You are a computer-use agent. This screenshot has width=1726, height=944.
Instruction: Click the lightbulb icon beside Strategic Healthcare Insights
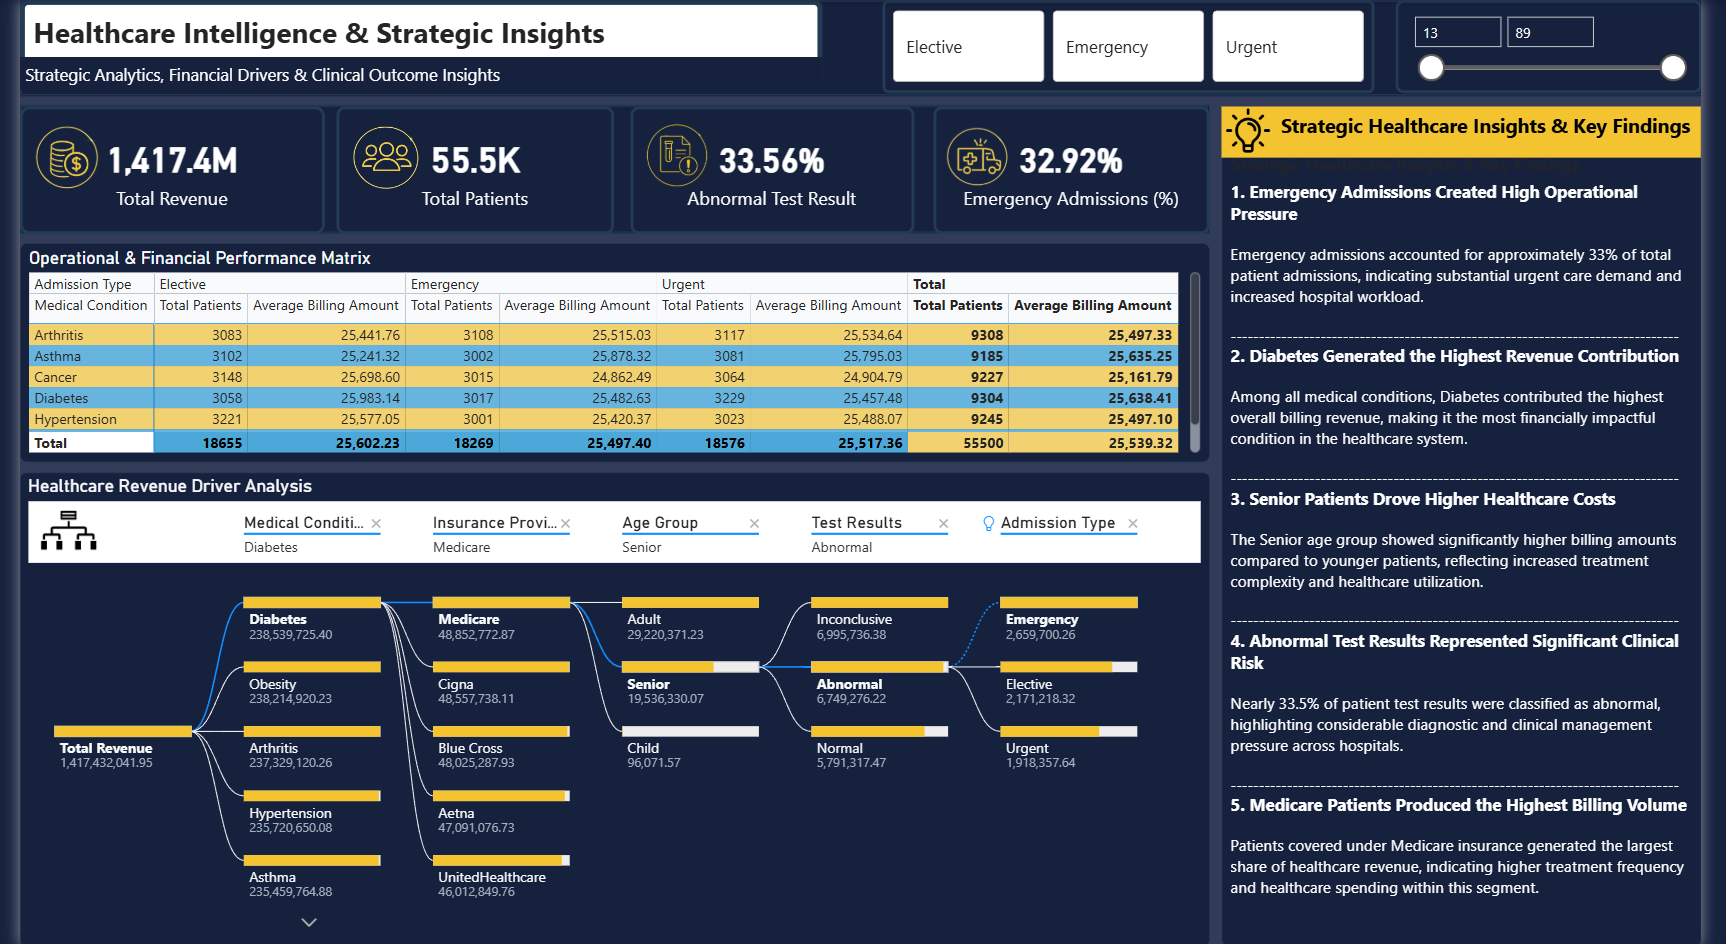[1248, 131]
